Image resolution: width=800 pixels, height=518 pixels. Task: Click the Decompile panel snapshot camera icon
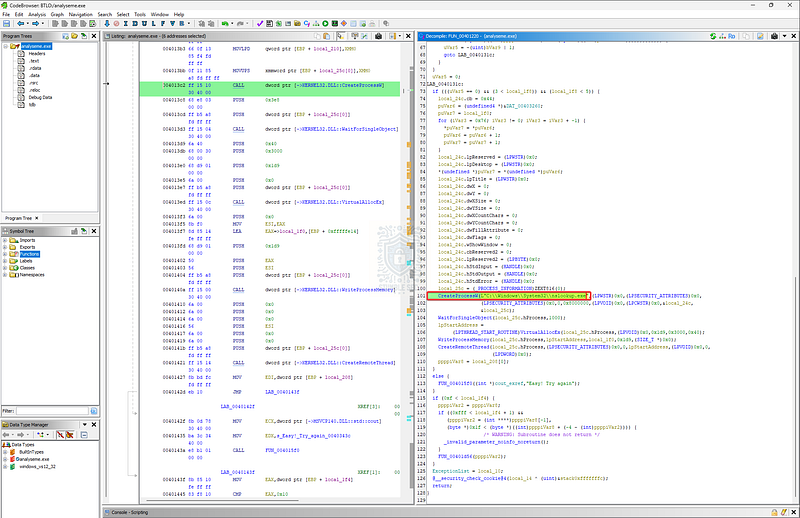(774, 36)
